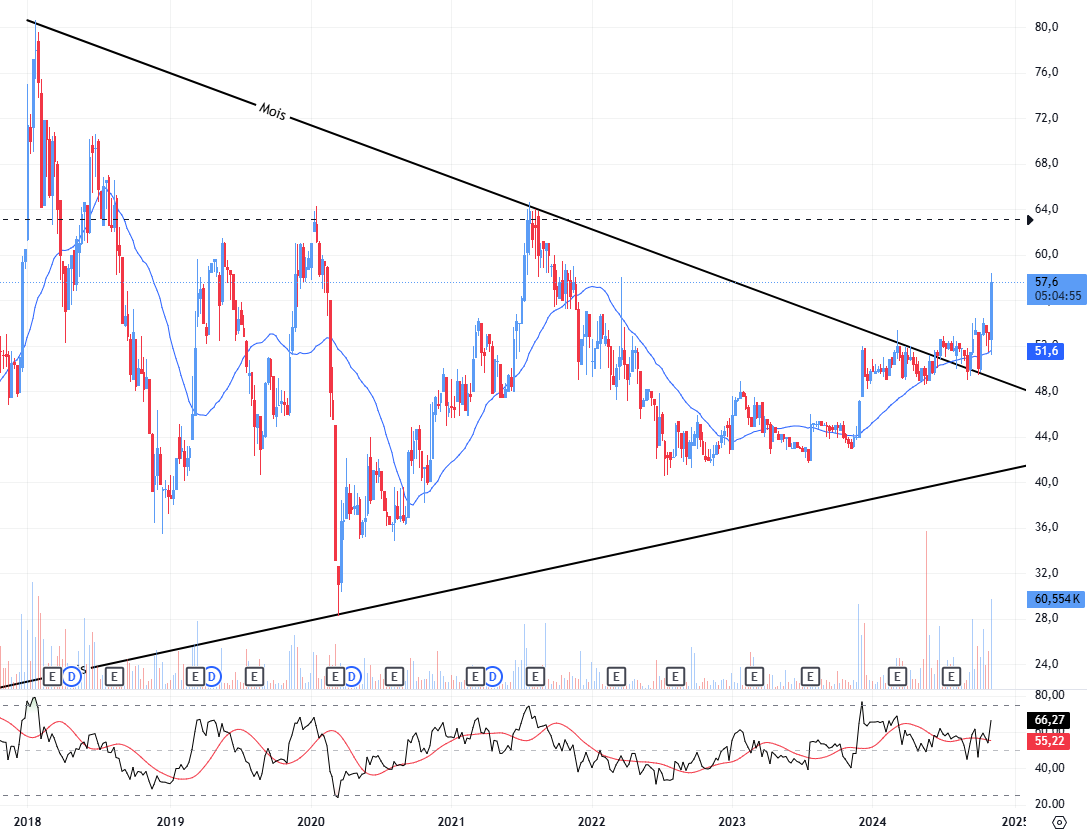This screenshot has width=1087, height=836.
Task: Open first earnings E marker of 2022
Action: tap(616, 676)
